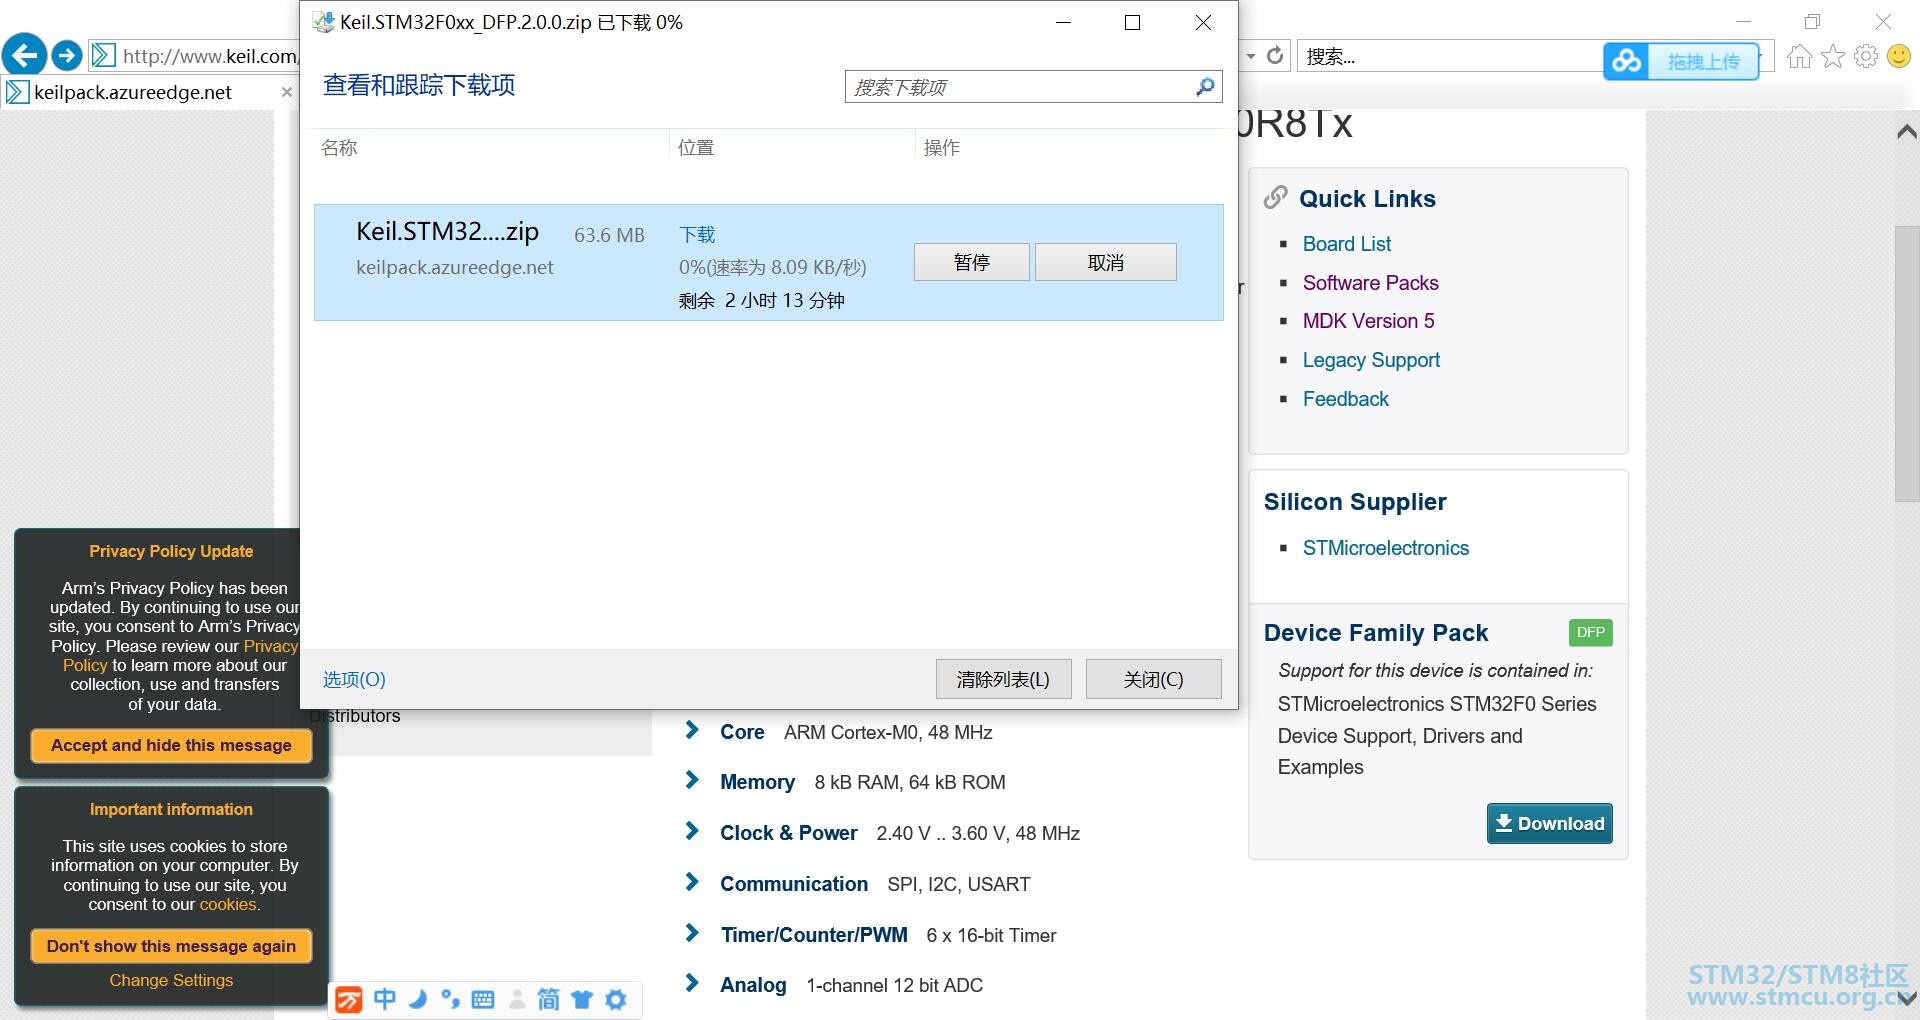The image size is (1920, 1020).
Task: Click the browser address bar URL
Action: tap(210, 56)
